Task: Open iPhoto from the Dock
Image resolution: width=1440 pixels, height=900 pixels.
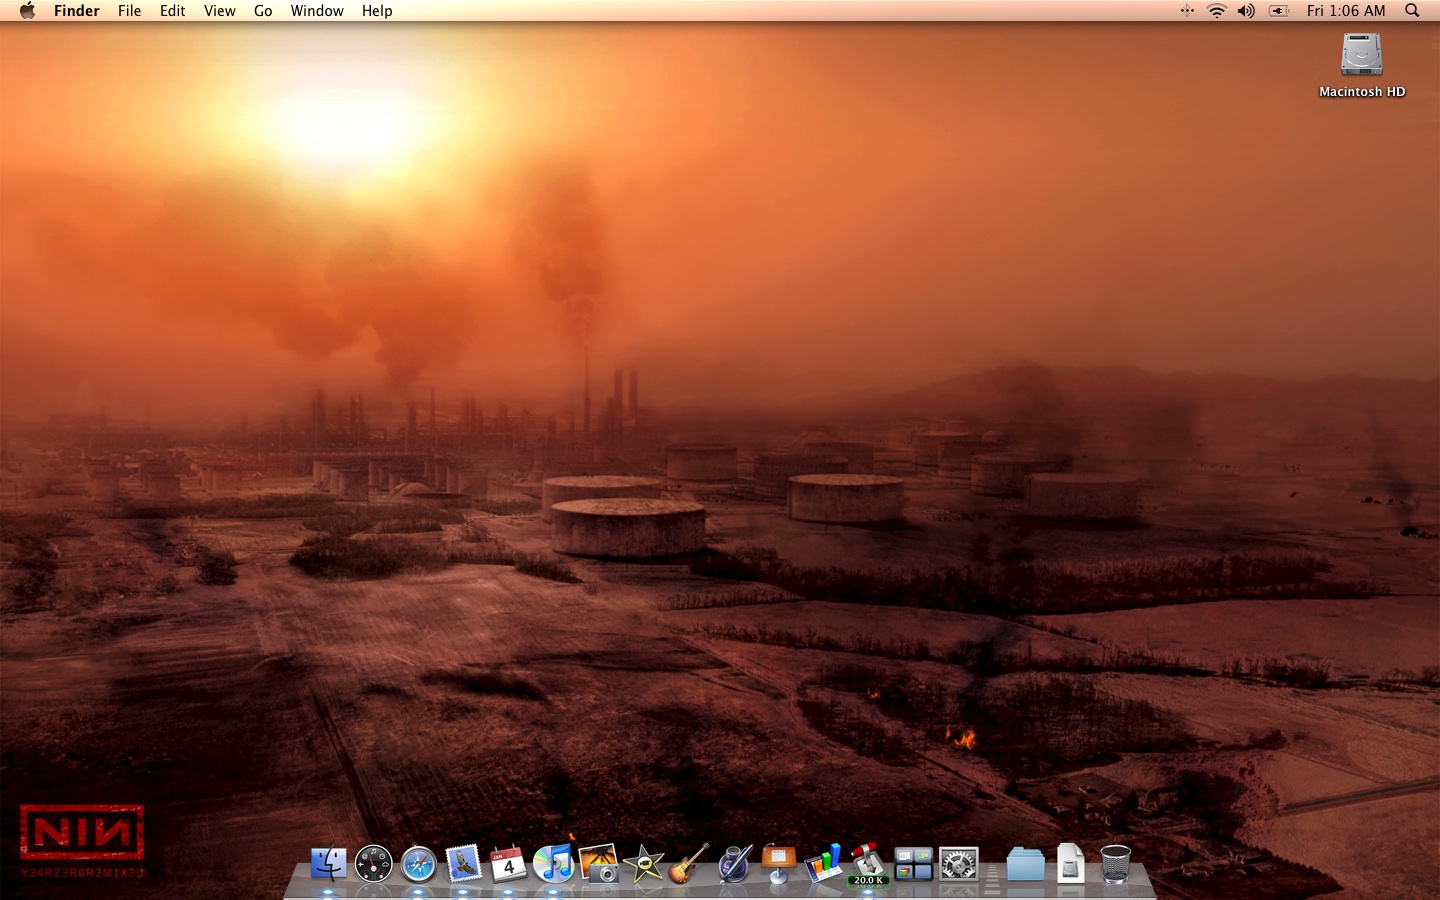Action: point(598,863)
